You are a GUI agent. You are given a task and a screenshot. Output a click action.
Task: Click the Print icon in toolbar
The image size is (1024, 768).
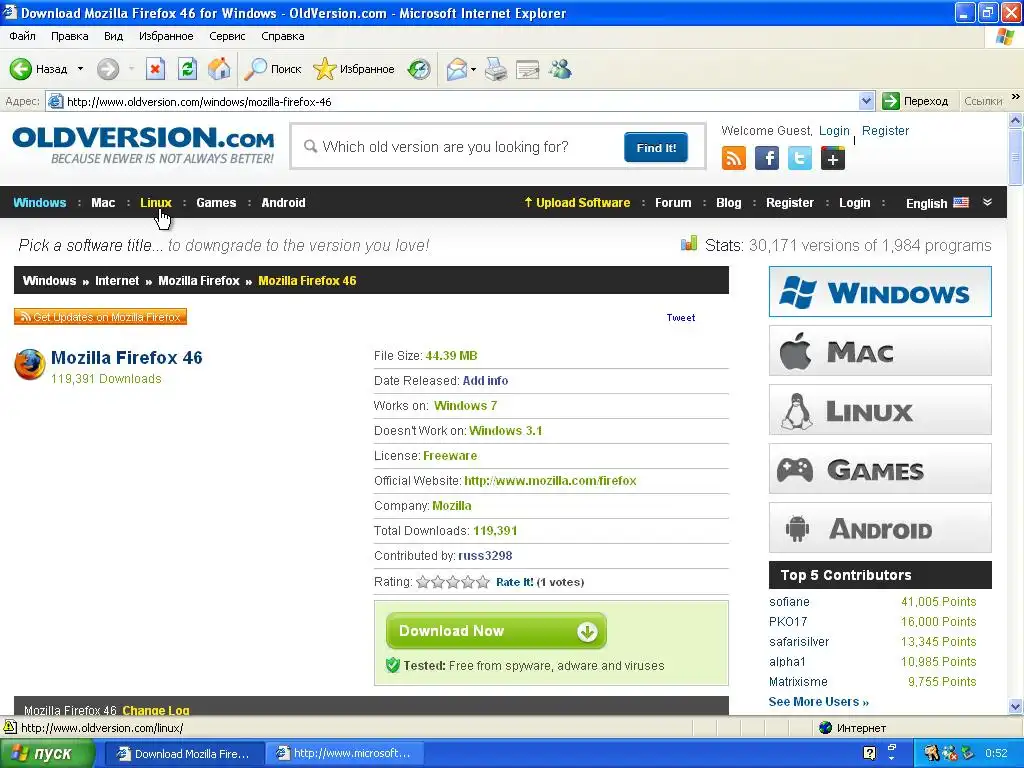[496, 69]
